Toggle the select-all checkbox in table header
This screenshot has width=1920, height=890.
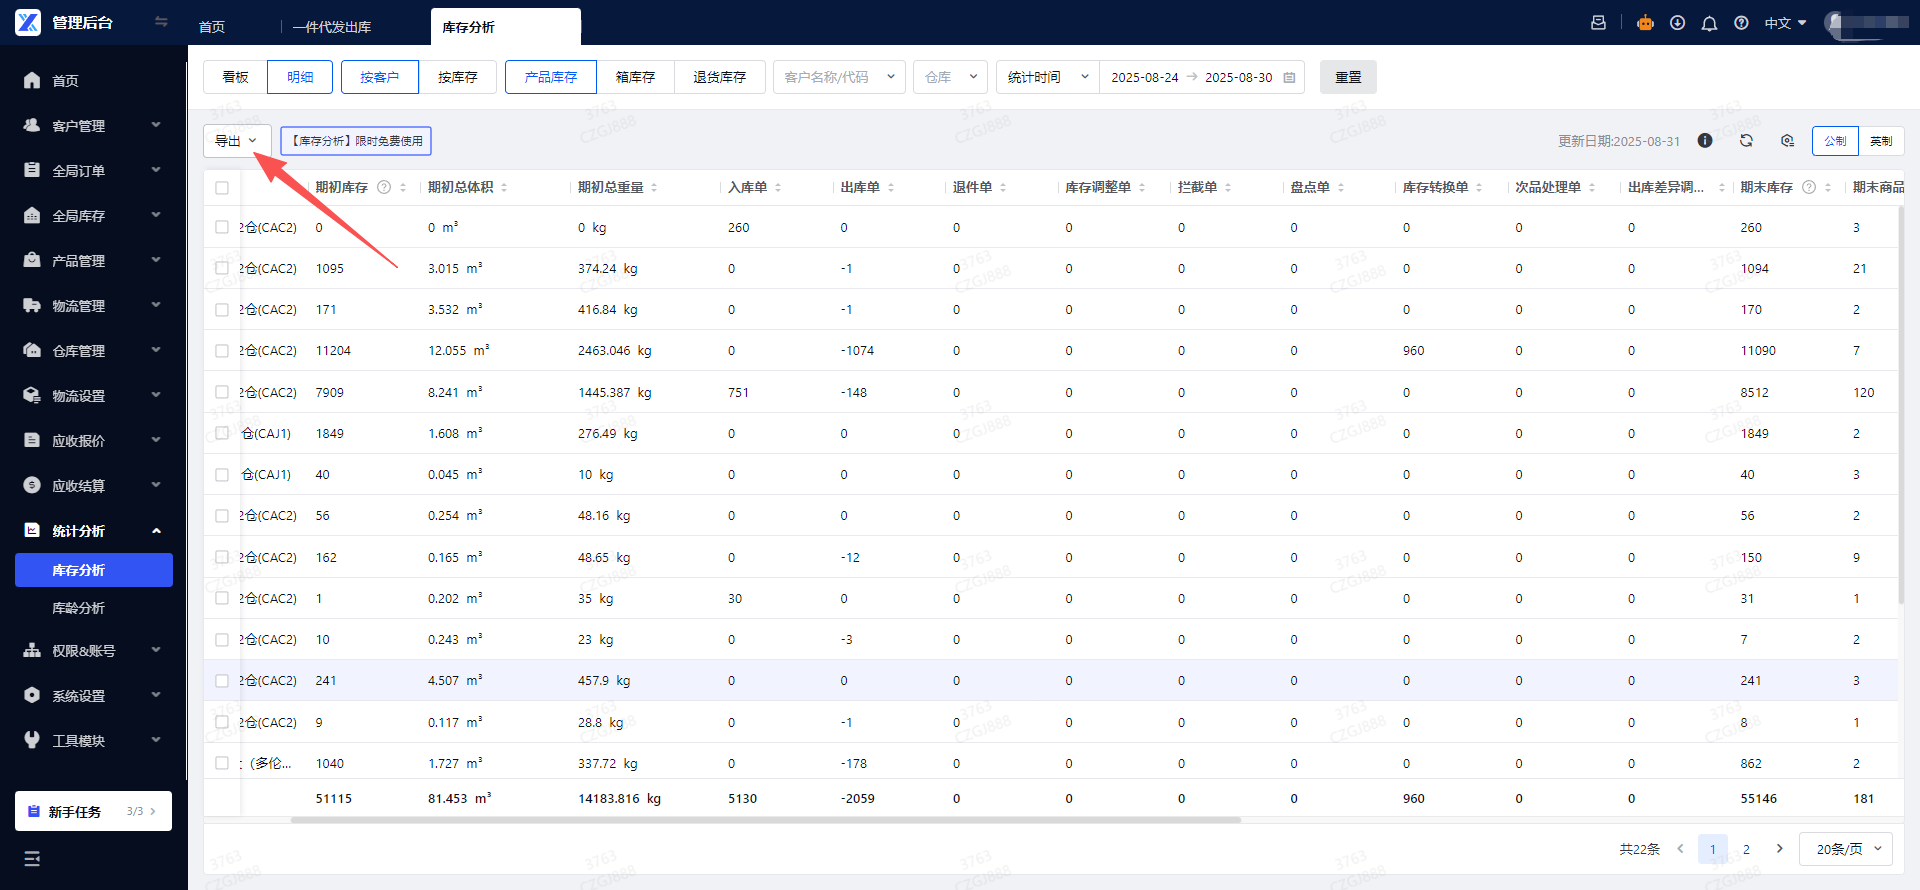point(222,188)
